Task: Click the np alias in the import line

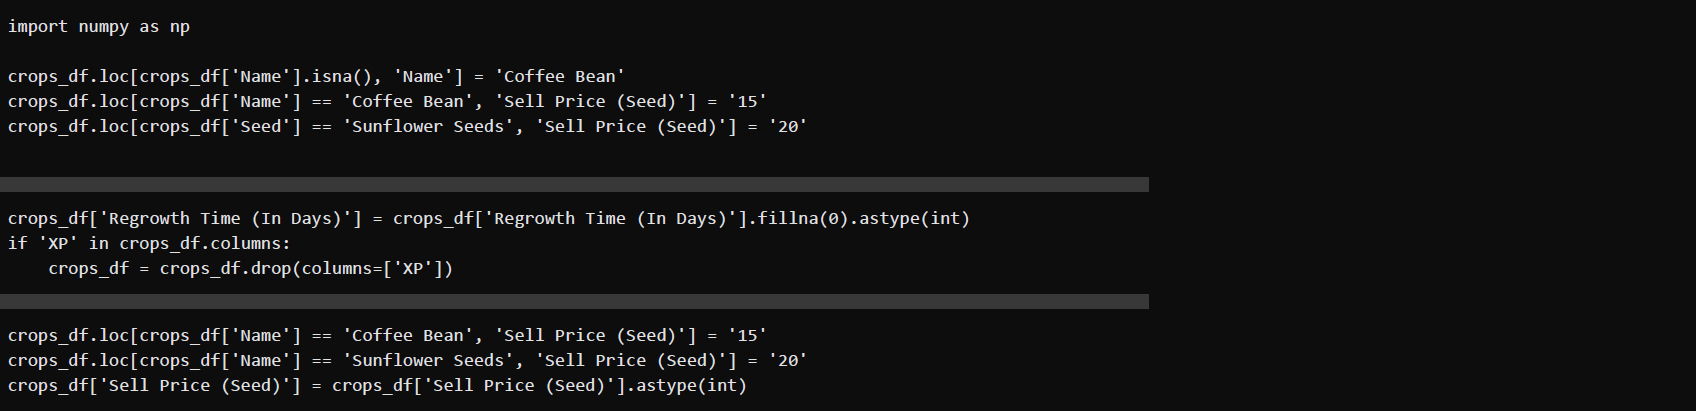Action: 180,27
